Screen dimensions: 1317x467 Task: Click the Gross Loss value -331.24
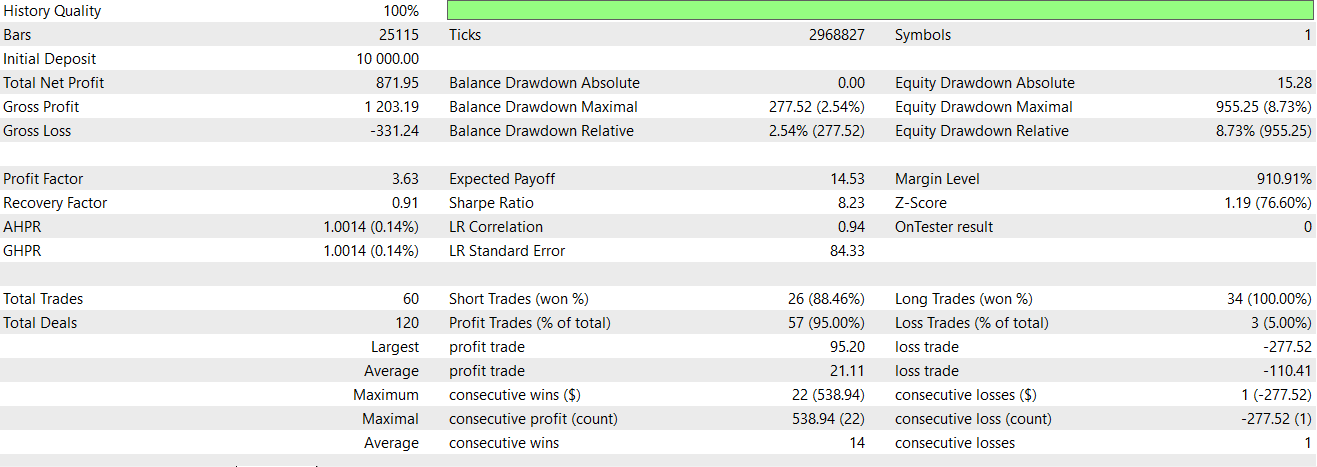392,131
